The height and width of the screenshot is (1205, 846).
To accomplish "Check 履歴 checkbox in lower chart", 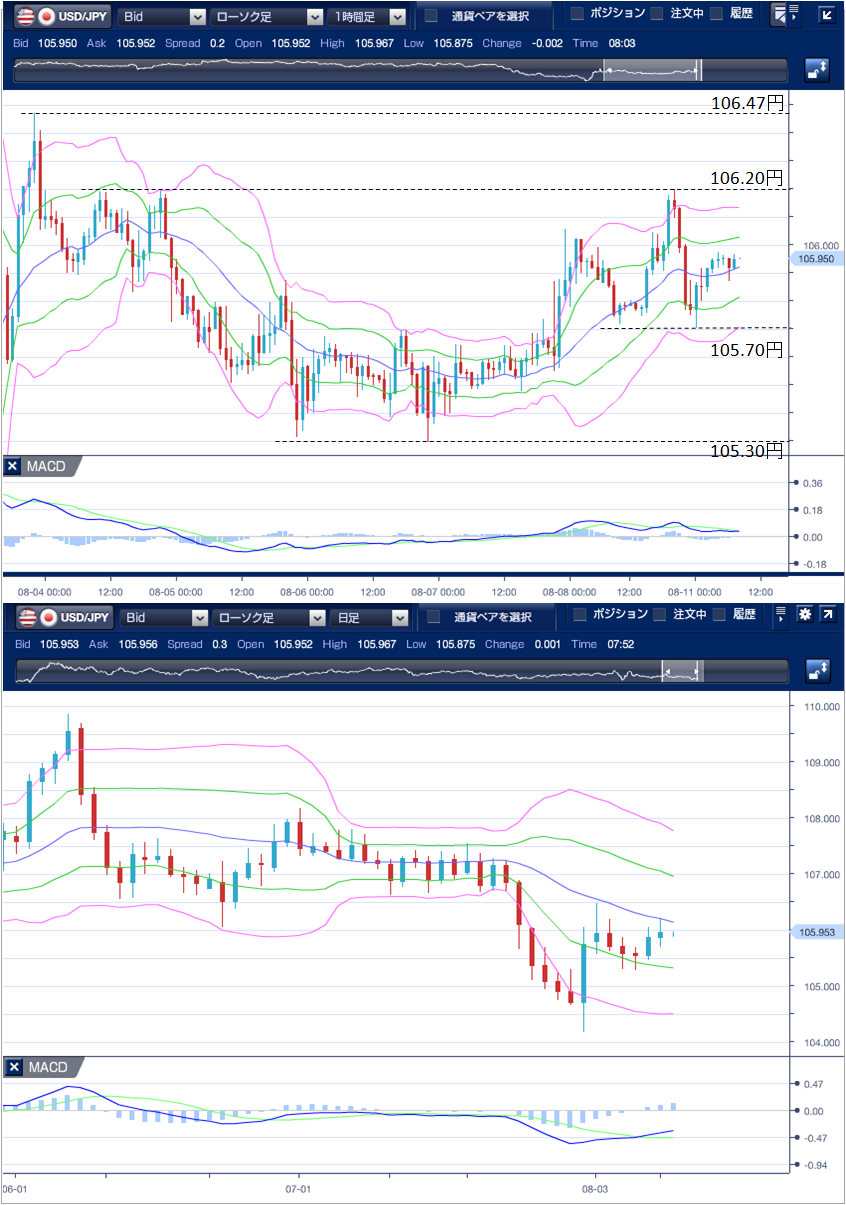I will coord(716,614).
